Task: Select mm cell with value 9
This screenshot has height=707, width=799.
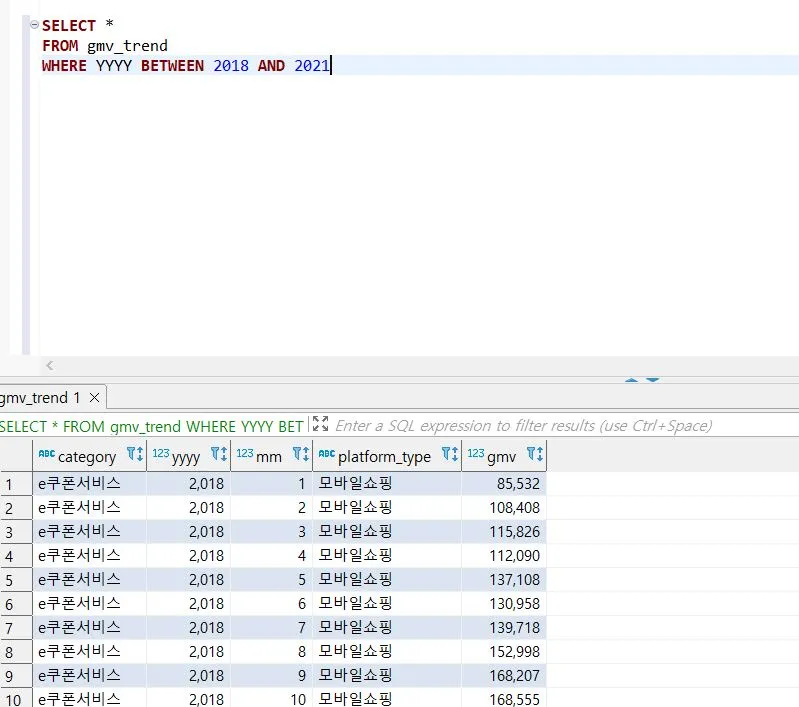Action: pyautogui.click(x=272, y=675)
